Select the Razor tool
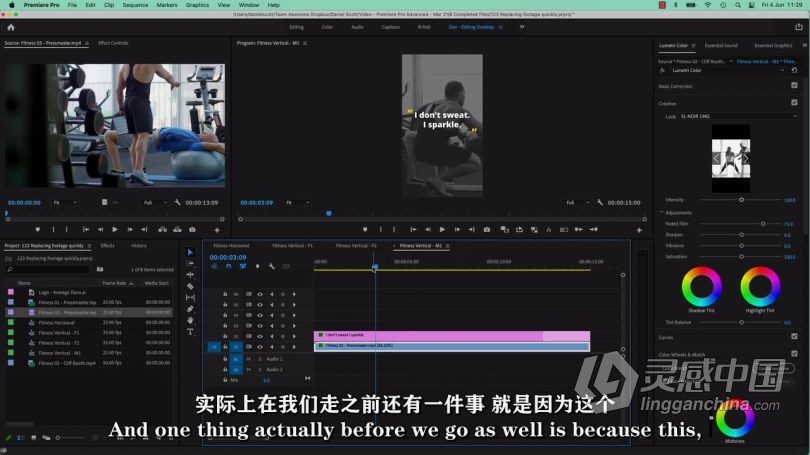 pyautogui.click(x=190, y=286)
